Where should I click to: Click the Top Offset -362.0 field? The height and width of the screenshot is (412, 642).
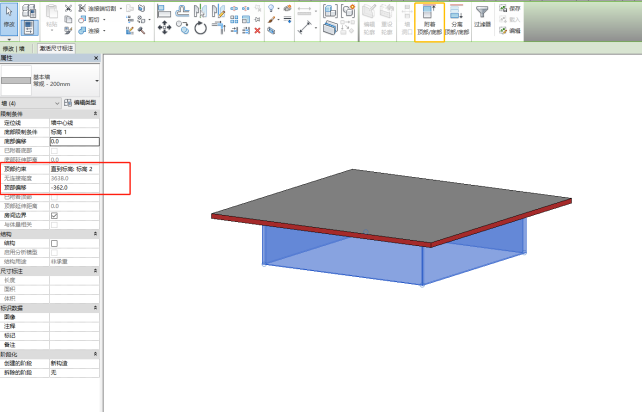tap(74, 187)
